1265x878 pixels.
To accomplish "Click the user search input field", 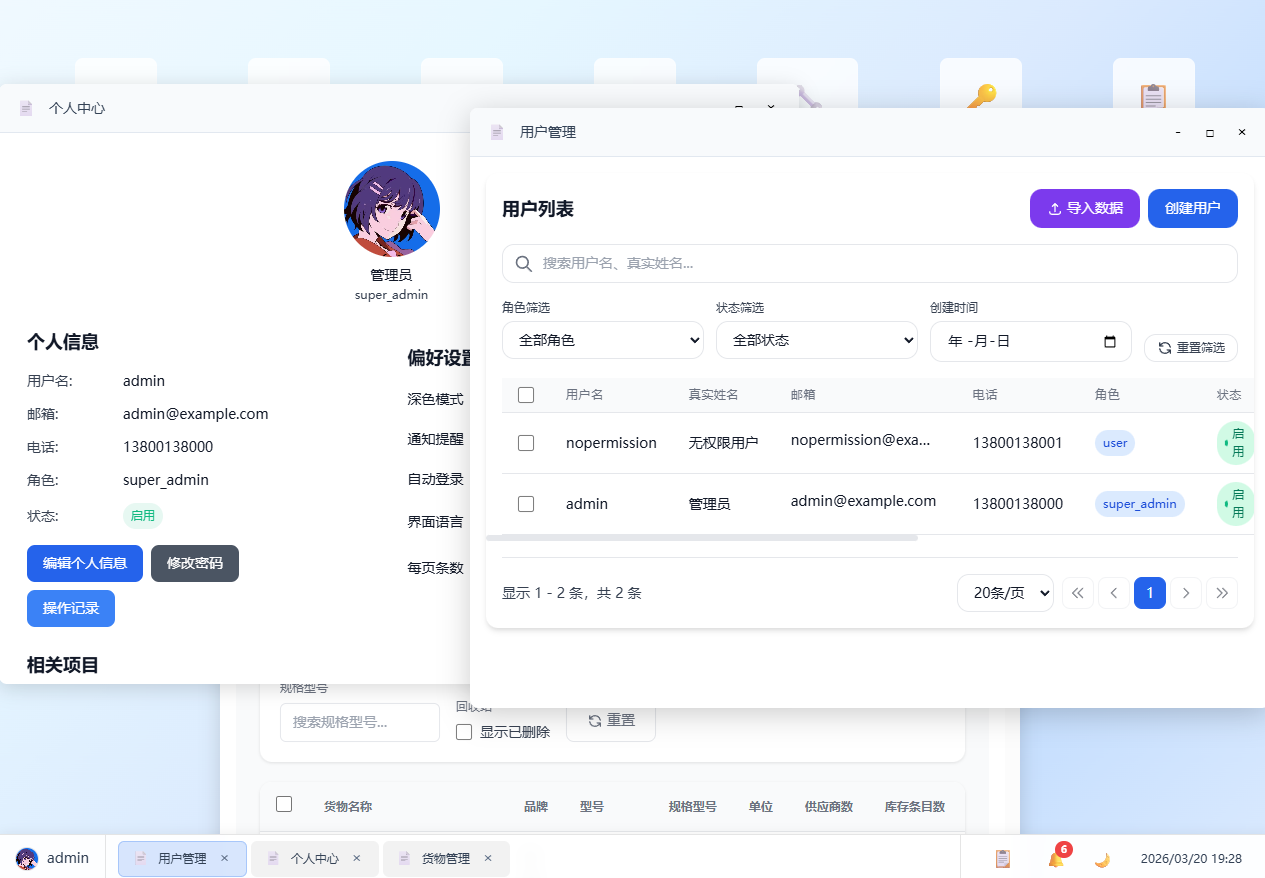I will tap(868, 263).
